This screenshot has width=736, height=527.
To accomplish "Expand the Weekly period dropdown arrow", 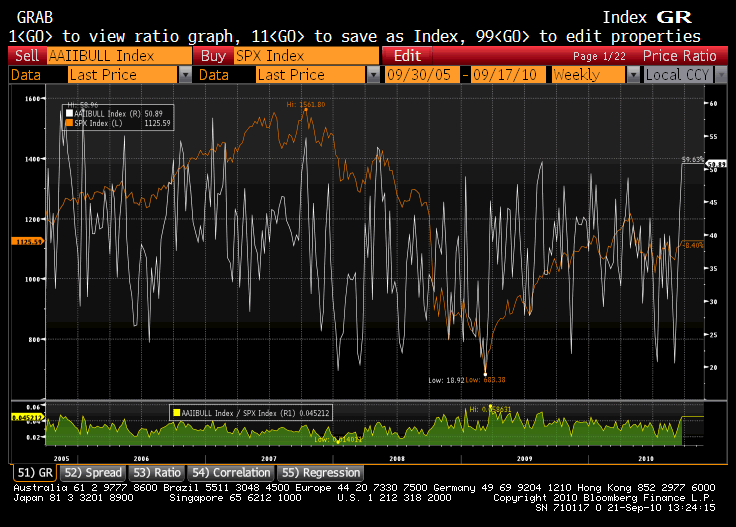I will 633,75.
